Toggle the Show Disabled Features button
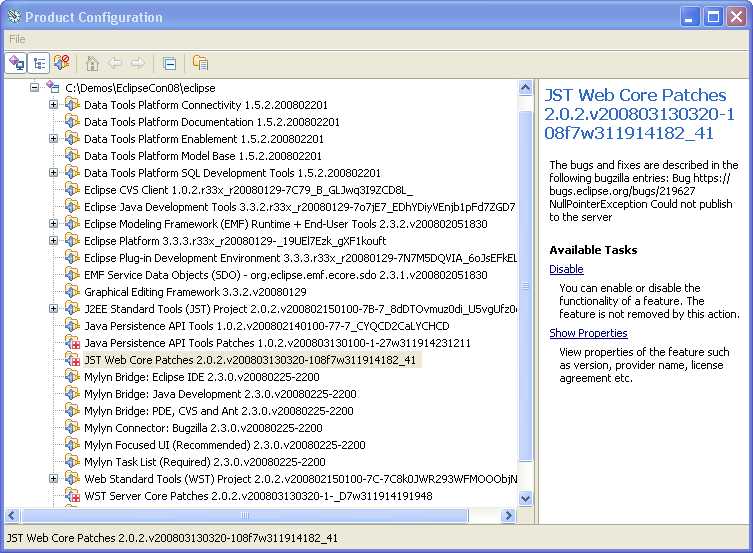The width and height of the screenshot is (753, 553). point(61,63)
